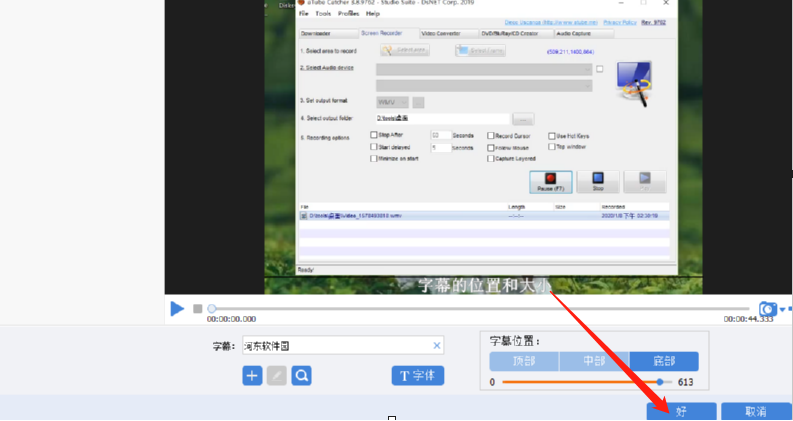Click the red Pause (F7) record button
Screen dimensions: 793x421
coord(551,182)
